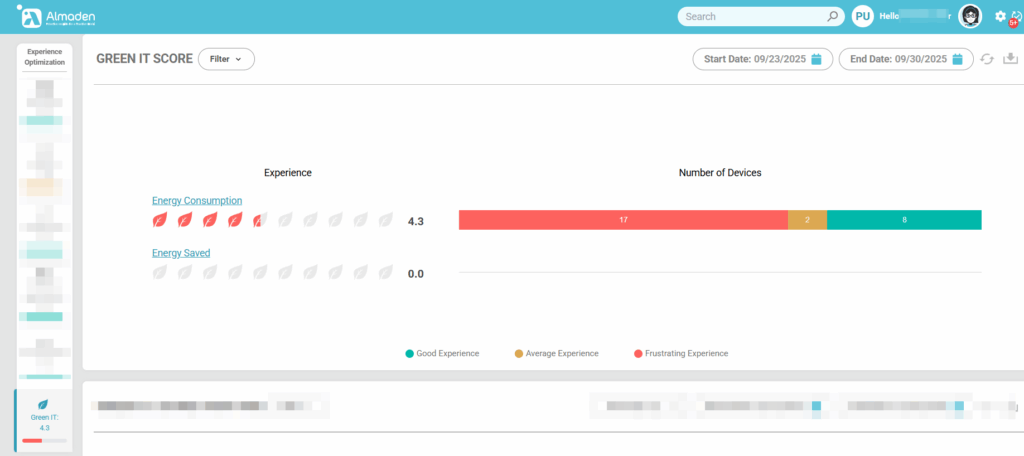The width and height of the screenshot is (1024, 456).
Task: Open the Energy Consumption link
Action: (x=197, y=200)
